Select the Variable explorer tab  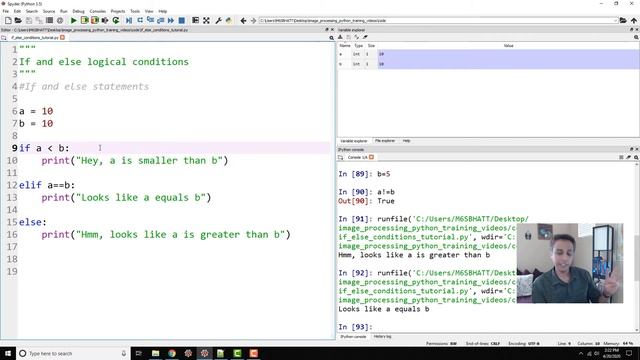coord(353,141)
